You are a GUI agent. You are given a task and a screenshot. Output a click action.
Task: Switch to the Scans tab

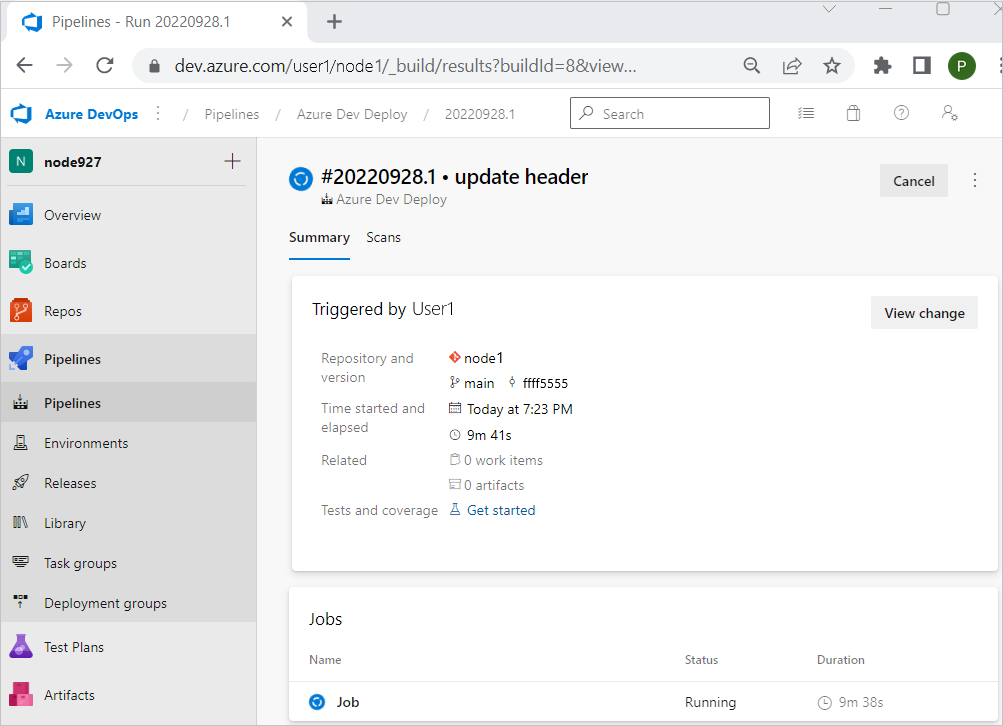point(384,237)
